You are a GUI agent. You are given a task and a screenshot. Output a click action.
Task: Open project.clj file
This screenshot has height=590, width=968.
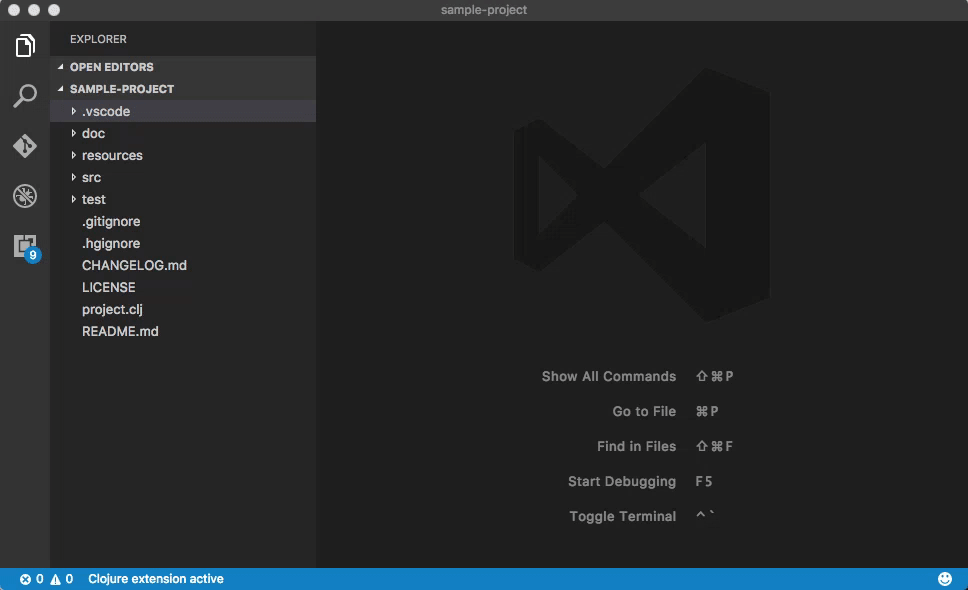112,309
